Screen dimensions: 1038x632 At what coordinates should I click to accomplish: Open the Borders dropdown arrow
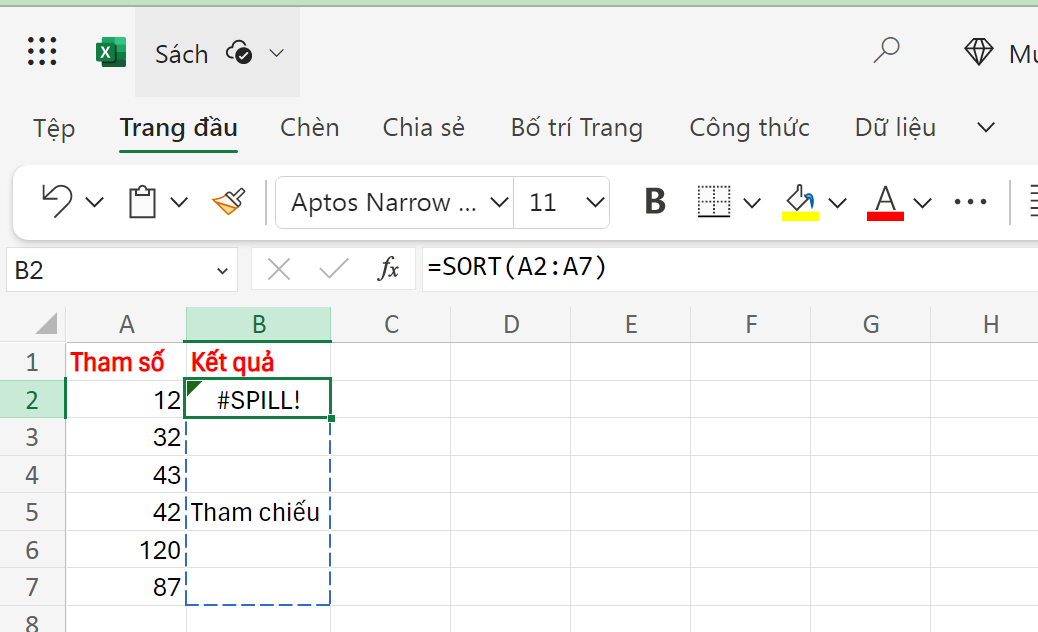click(752, 203)
